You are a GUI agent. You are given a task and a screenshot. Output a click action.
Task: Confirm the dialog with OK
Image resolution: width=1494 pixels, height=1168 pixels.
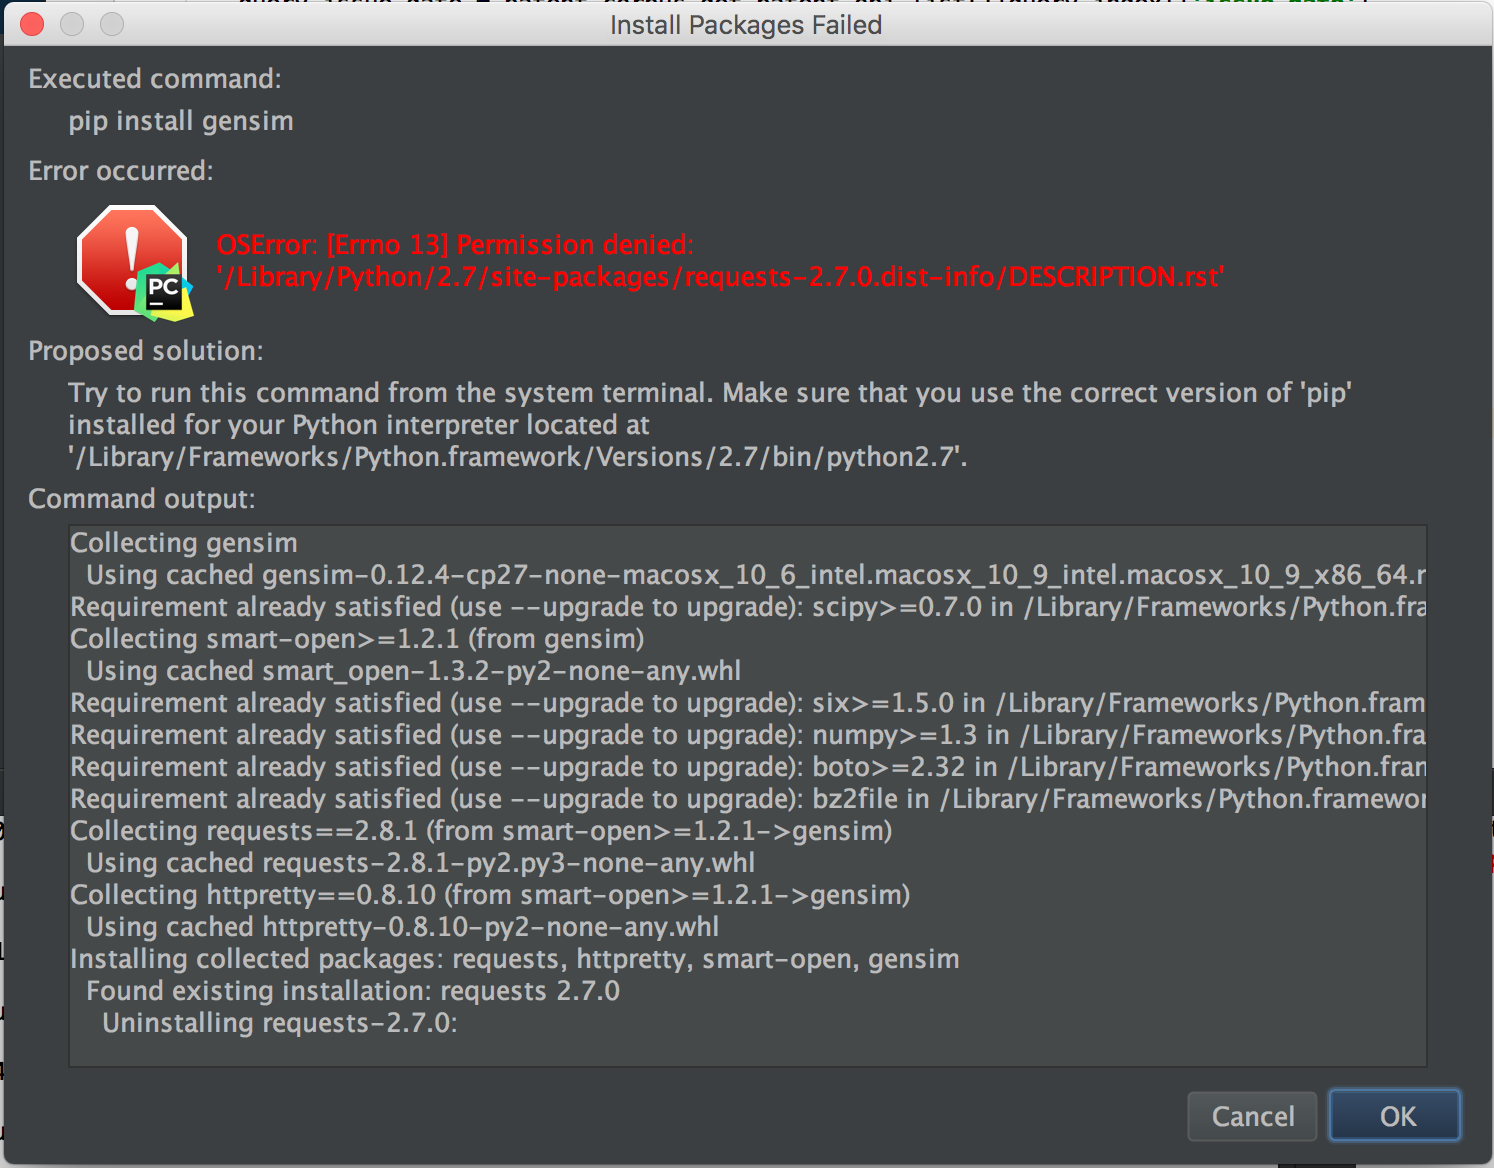tap(1395, 1116)
